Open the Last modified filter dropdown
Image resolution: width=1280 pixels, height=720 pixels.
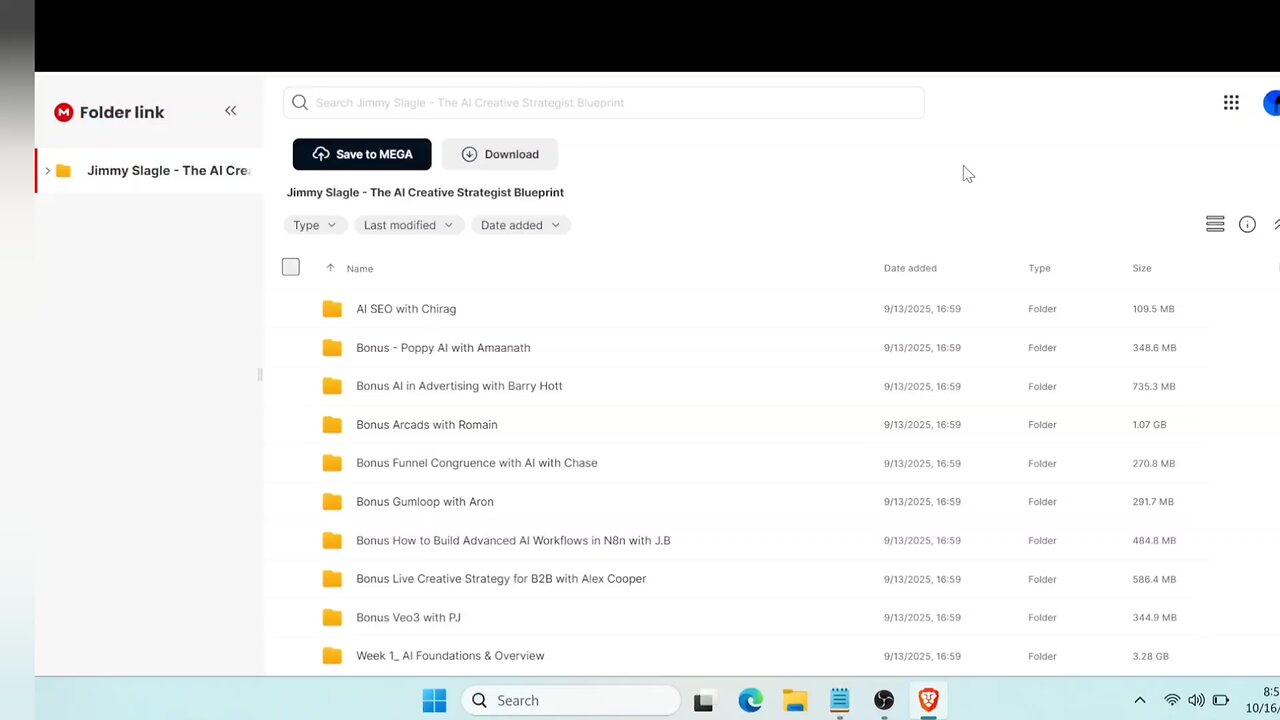(x=409, y=225)
